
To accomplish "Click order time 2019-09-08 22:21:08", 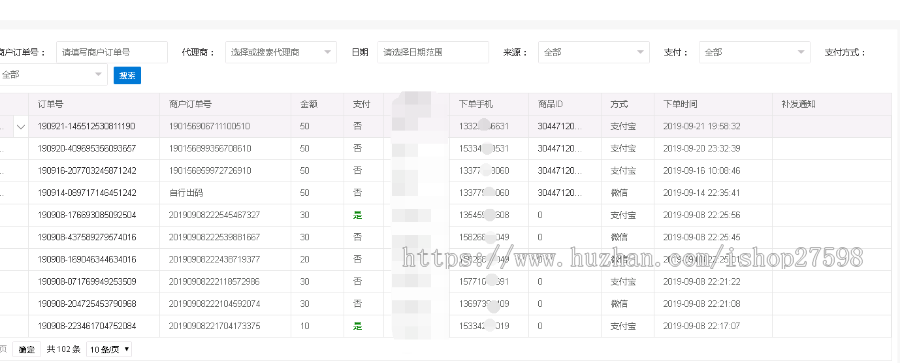I will tap(701, 304).
